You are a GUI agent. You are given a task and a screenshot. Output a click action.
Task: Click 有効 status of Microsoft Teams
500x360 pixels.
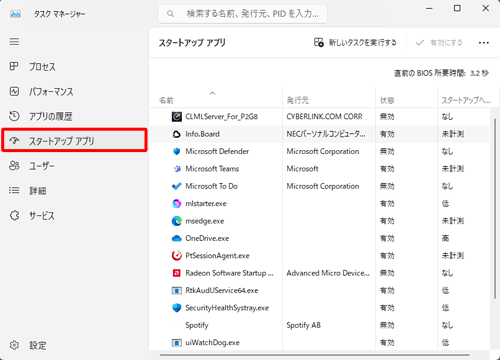(387, 169)
